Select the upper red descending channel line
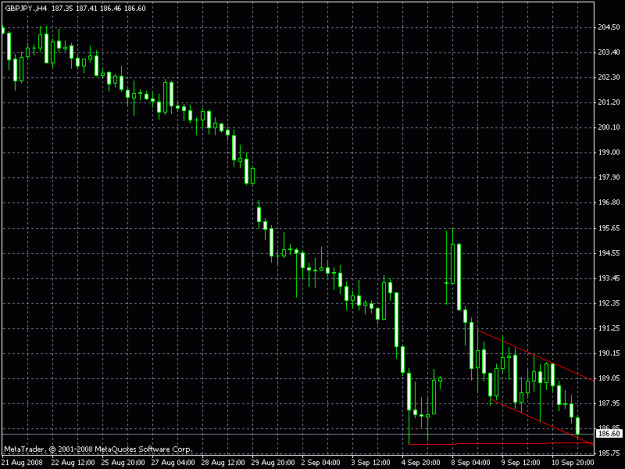Viewport: 625px width, 469px height. (x=535, y=355)
